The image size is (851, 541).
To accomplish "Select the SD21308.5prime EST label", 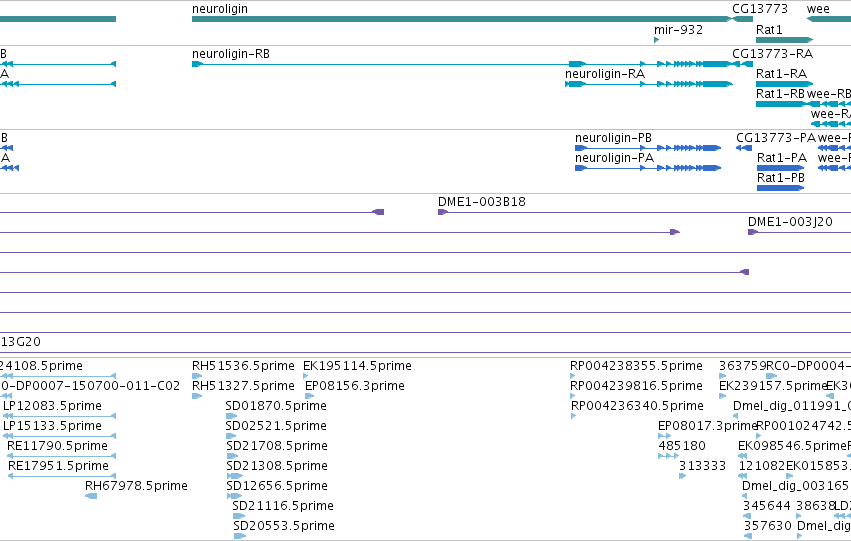I will 277,466.
